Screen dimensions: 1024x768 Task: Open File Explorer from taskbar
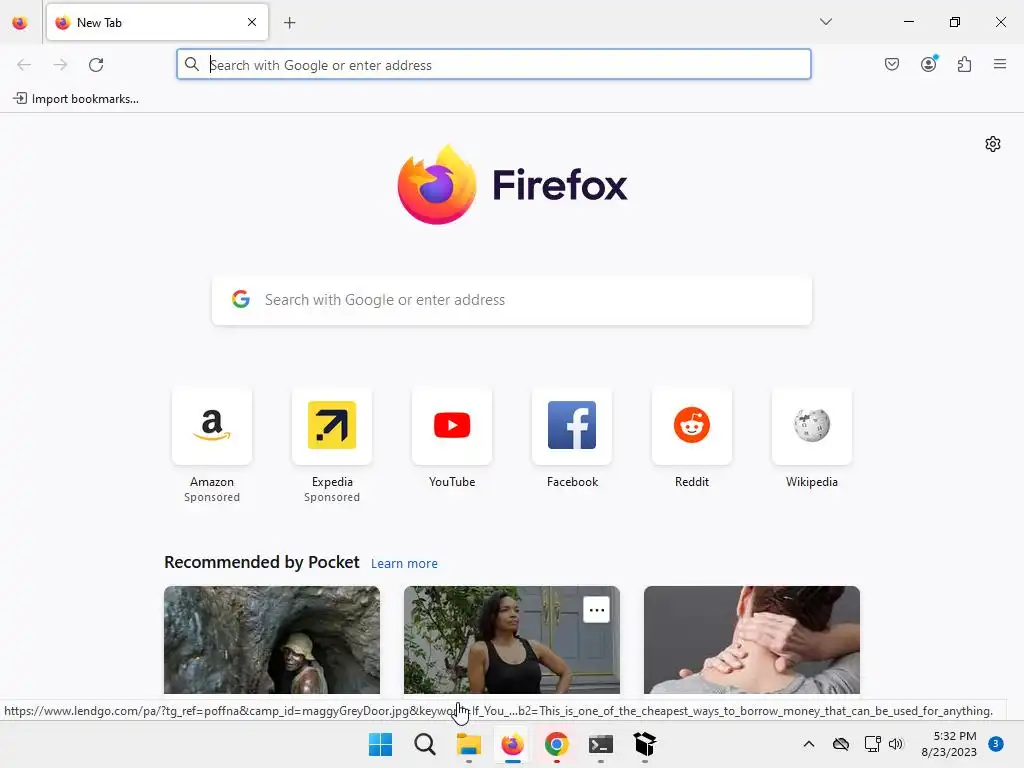[468, 744]
